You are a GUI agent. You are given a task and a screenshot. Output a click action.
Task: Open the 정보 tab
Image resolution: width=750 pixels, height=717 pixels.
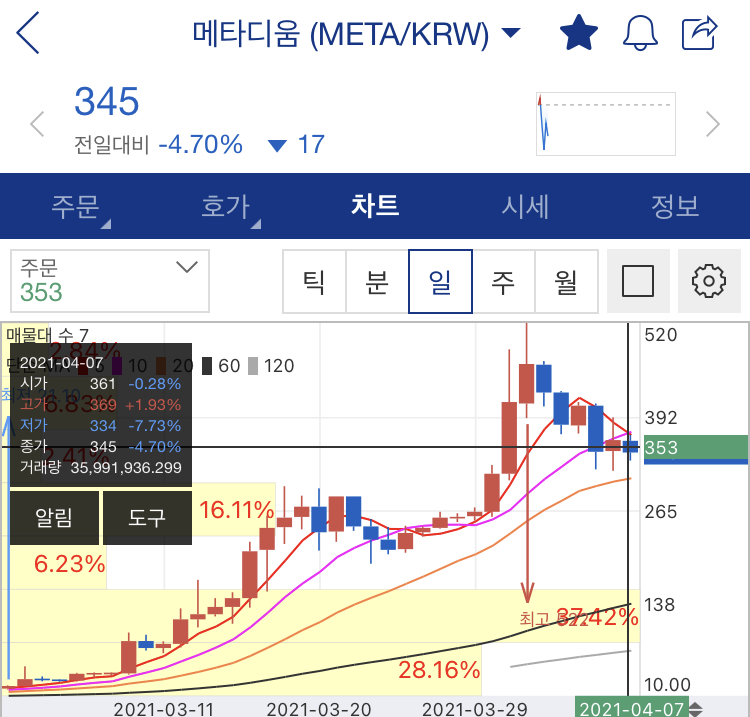675,207
